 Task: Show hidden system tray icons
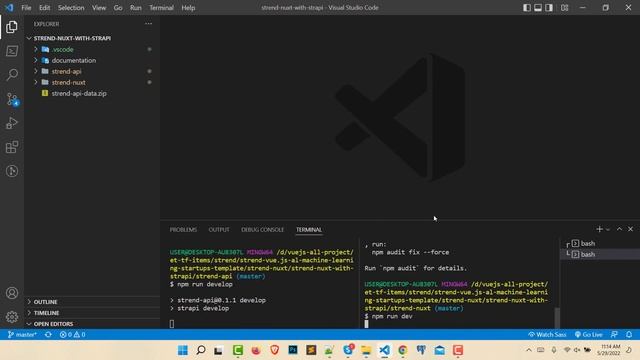pyautogui.click(x=529, y=350)
